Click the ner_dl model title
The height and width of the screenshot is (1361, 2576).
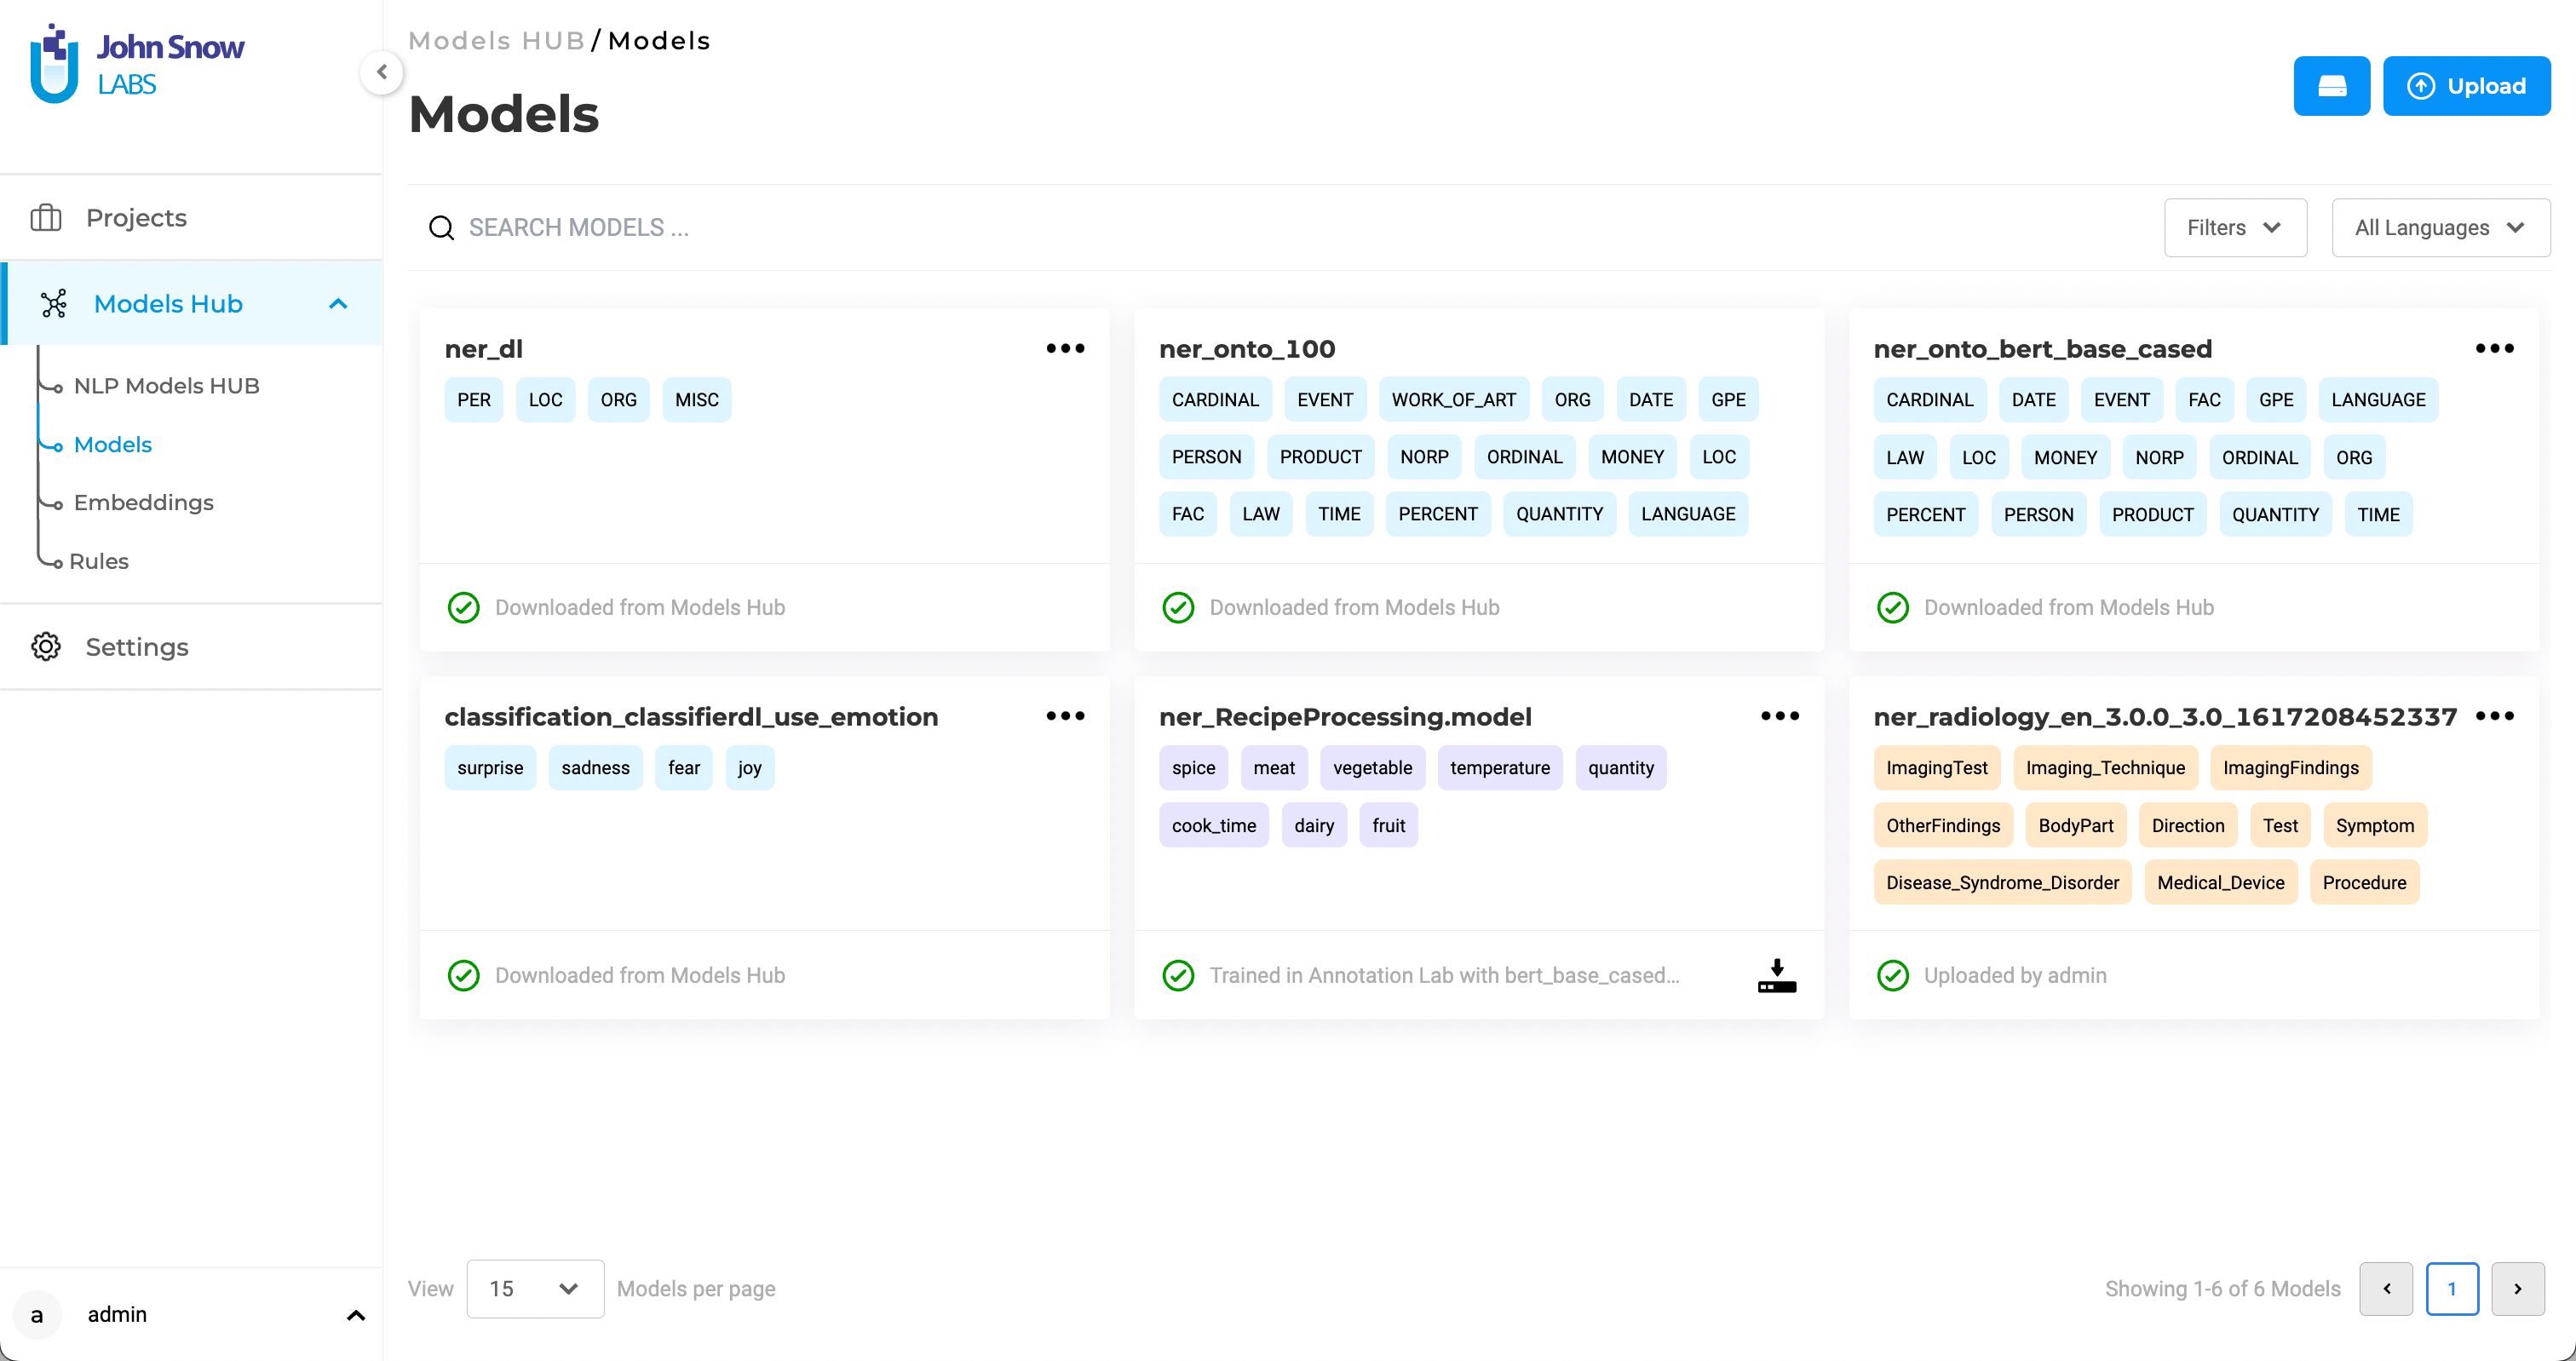(x=484, y=349)
